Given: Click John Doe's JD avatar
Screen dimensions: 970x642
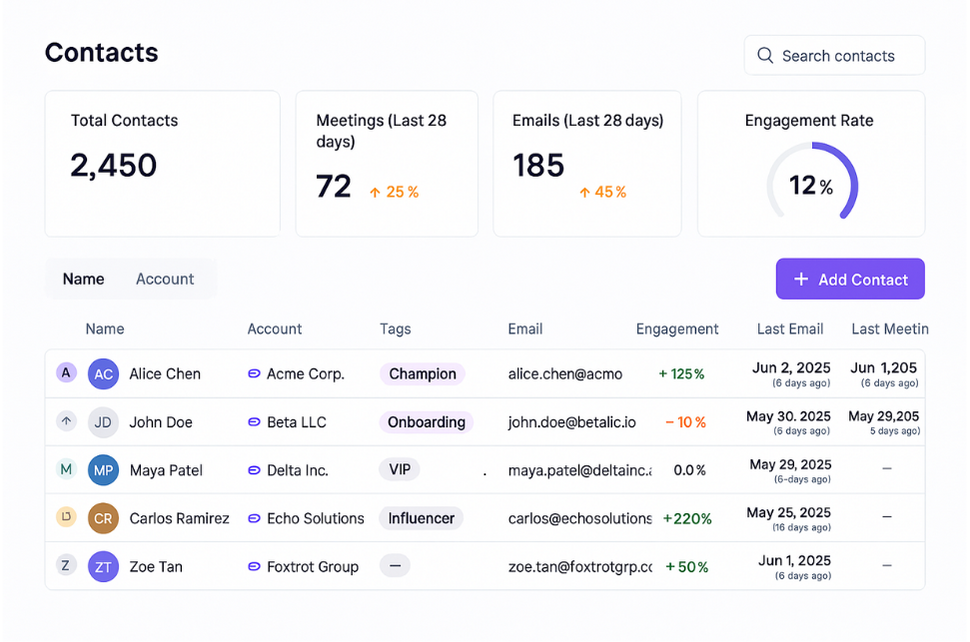Looking at the screenshot, I should (103, 422).
